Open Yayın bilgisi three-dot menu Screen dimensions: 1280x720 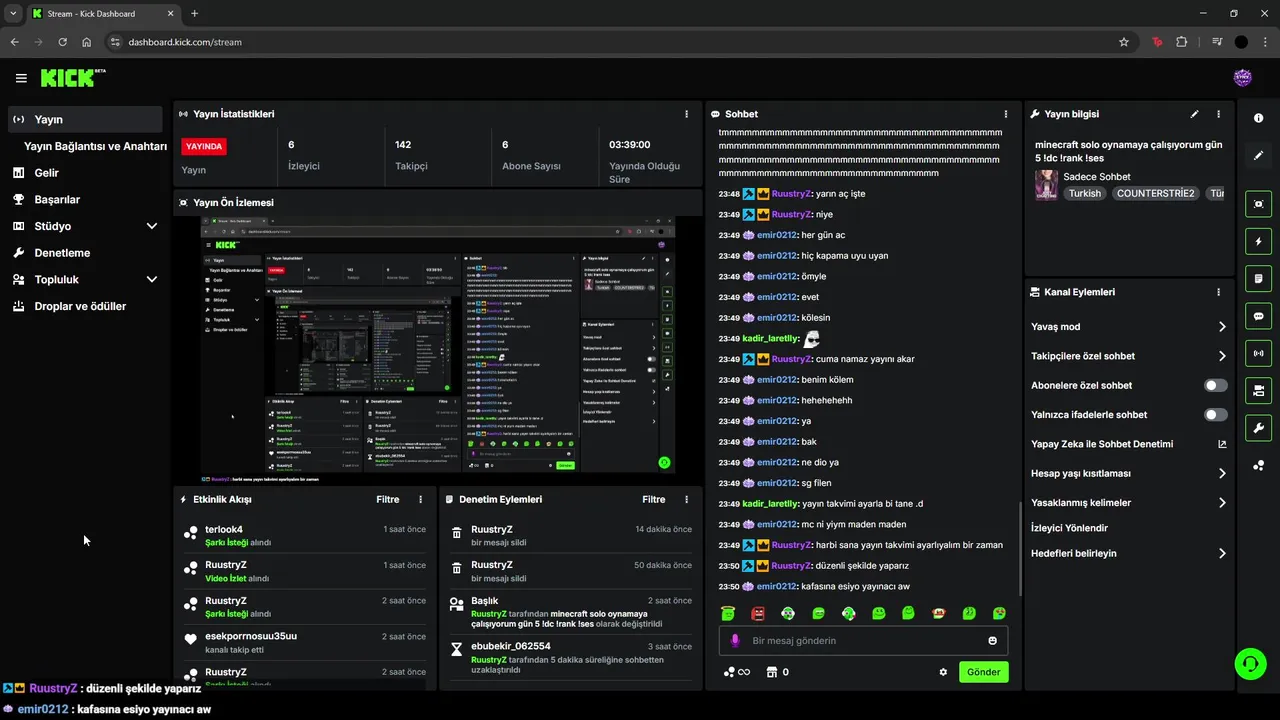[1218, 114]
